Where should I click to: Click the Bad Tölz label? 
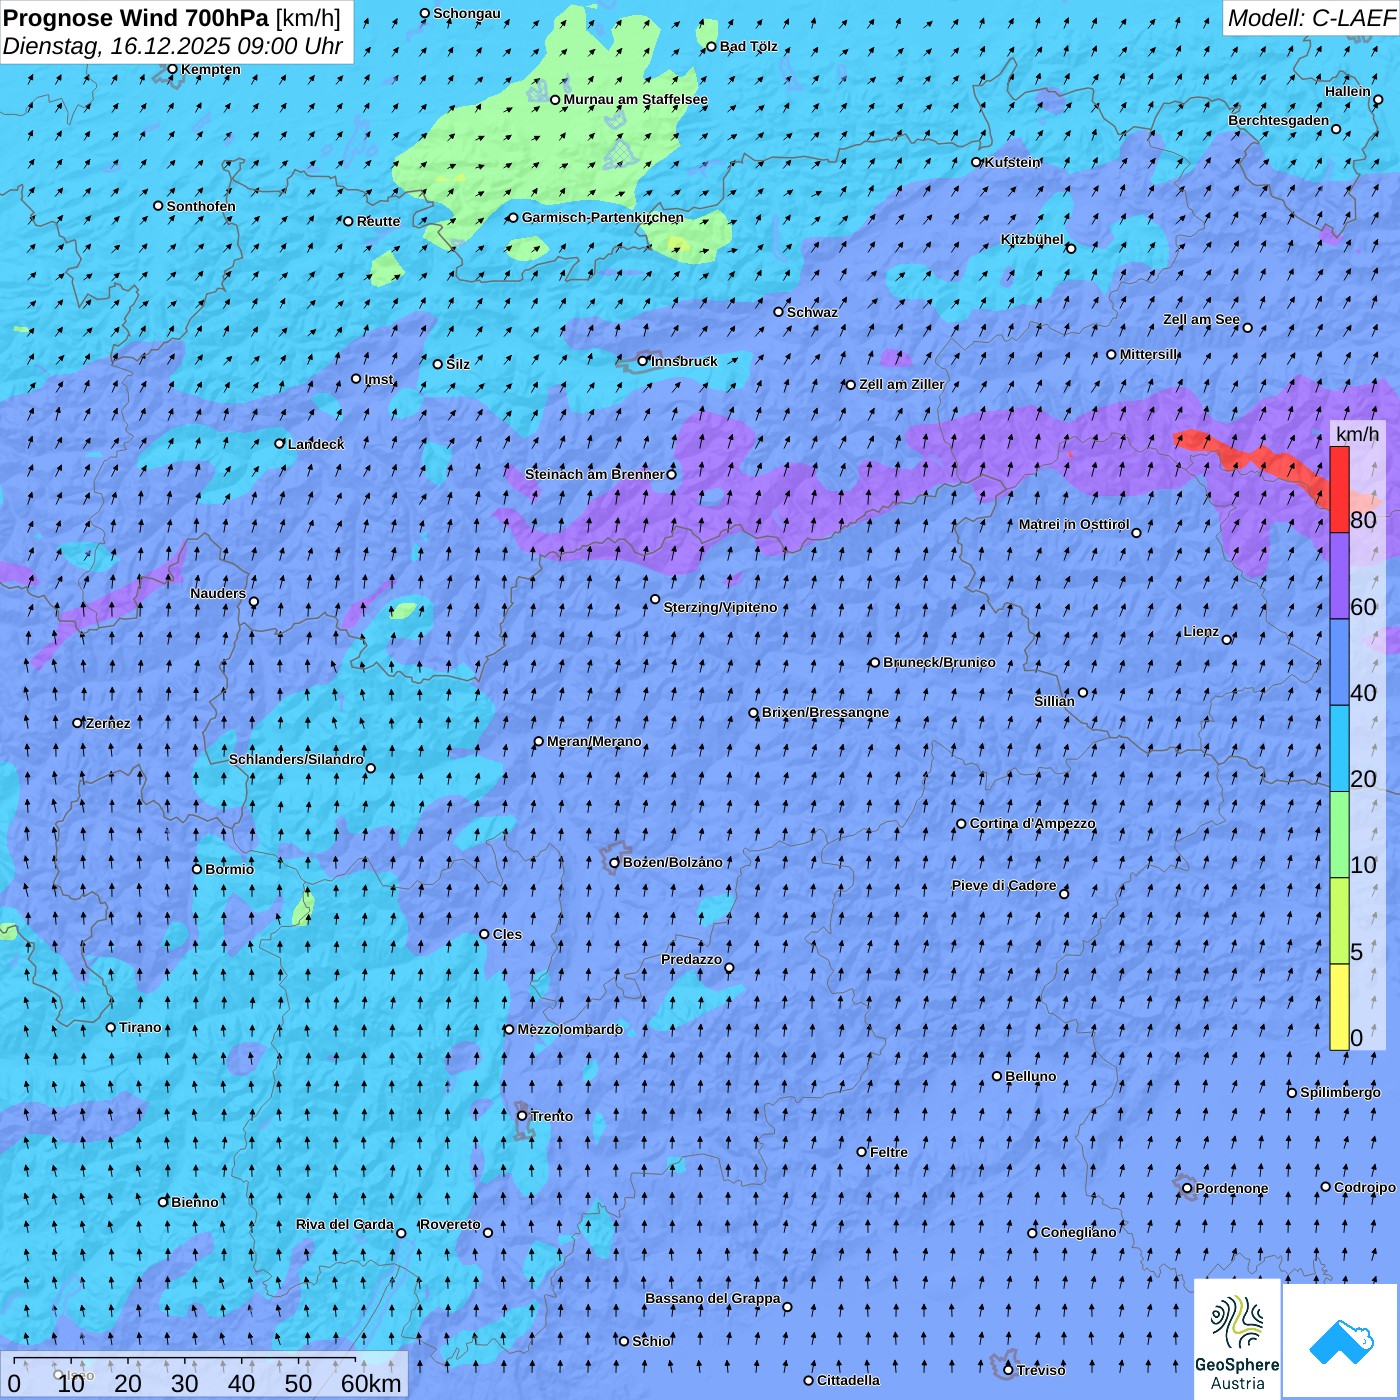[x=748, y=47]
